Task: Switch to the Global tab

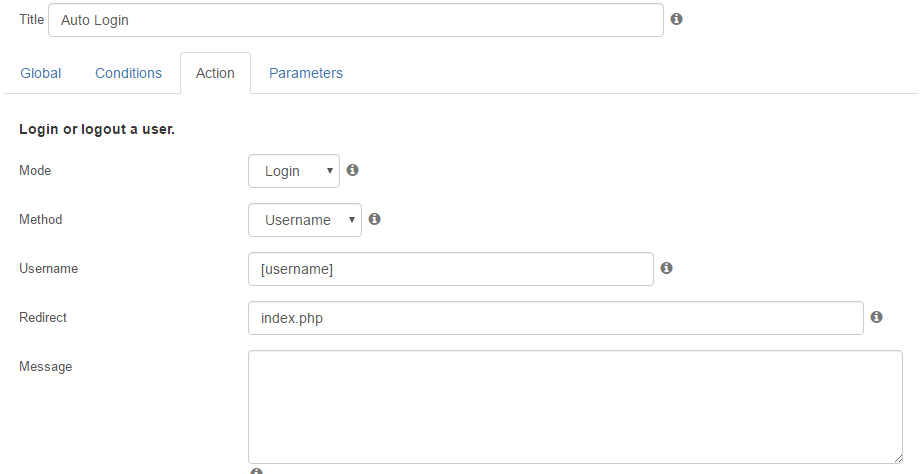Action: click(41, 73)
